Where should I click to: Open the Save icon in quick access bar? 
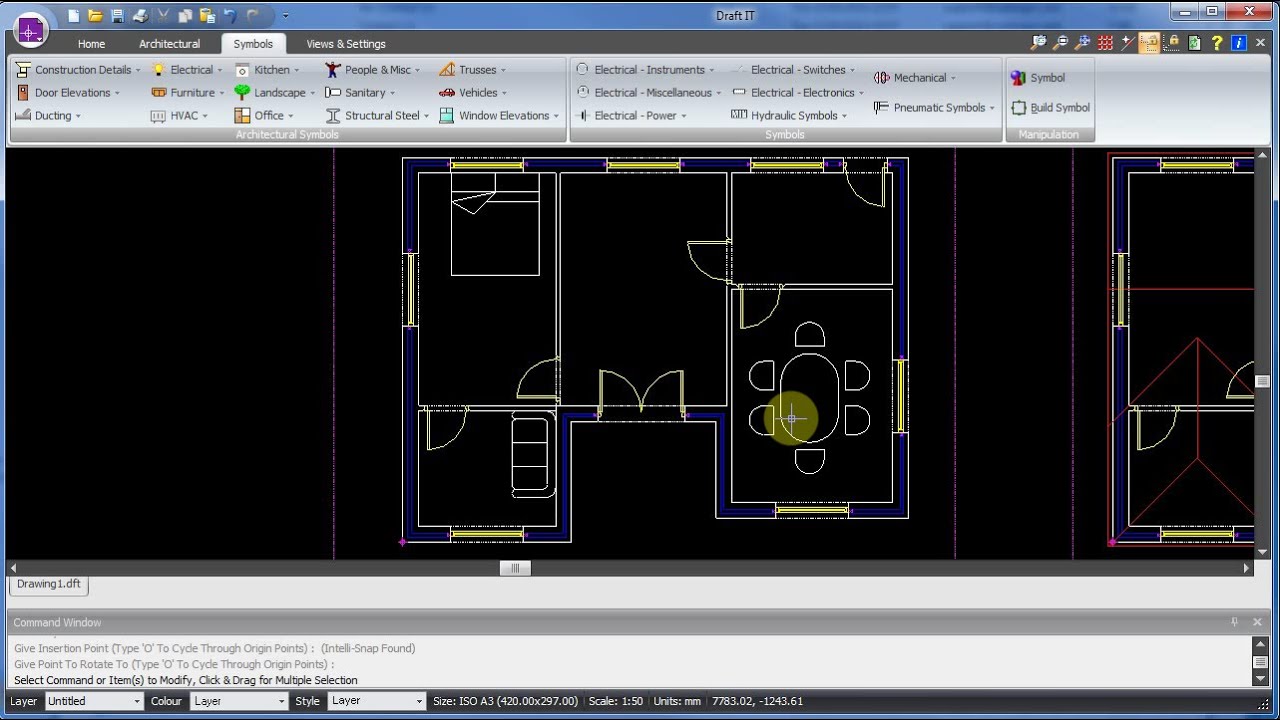pos(118,15)
